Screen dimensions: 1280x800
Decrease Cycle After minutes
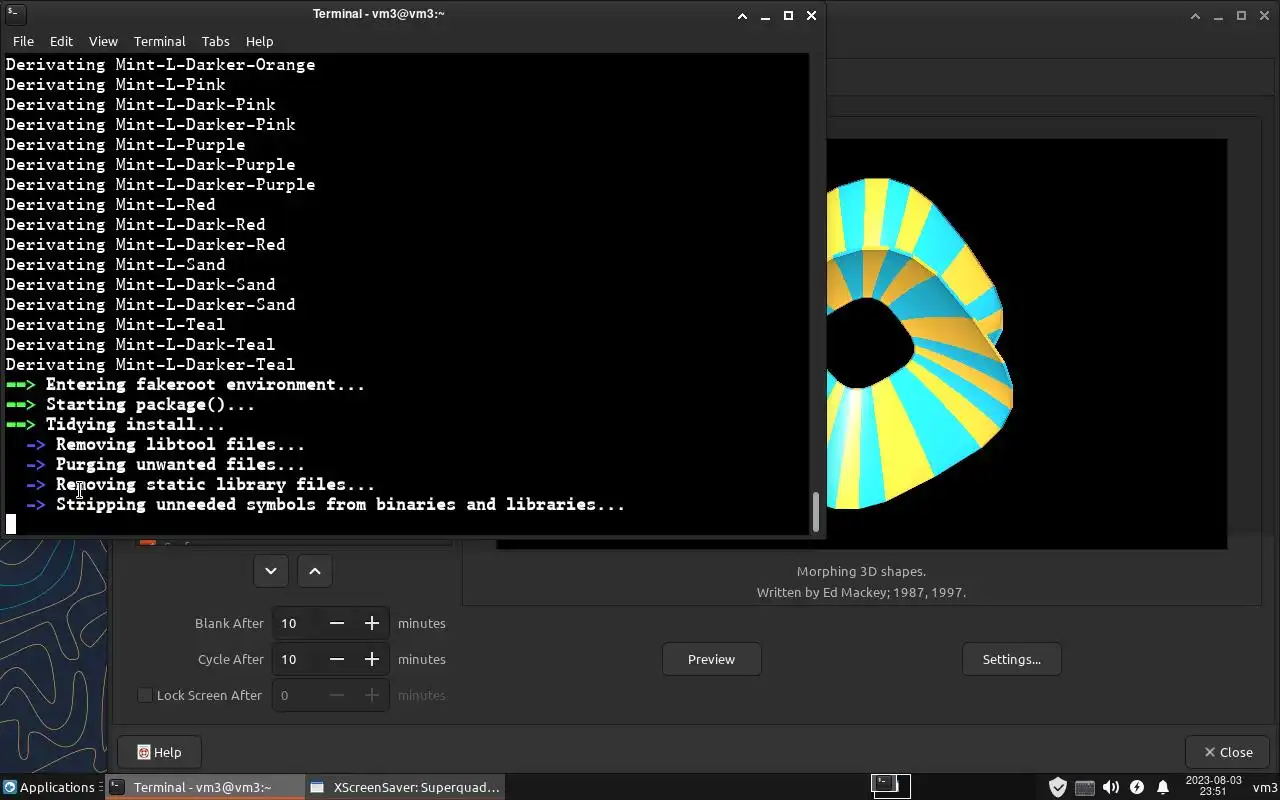[x=337, y=659]
